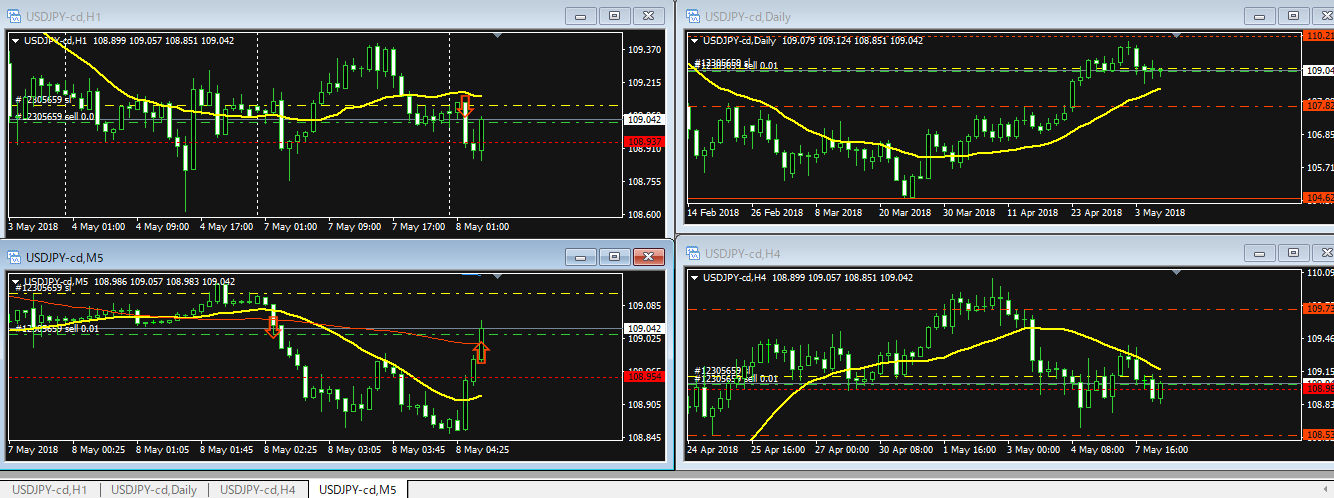Click the sell order label in H1 chart
Viewport: 1334px width, 498px height.
pos(56,116)
